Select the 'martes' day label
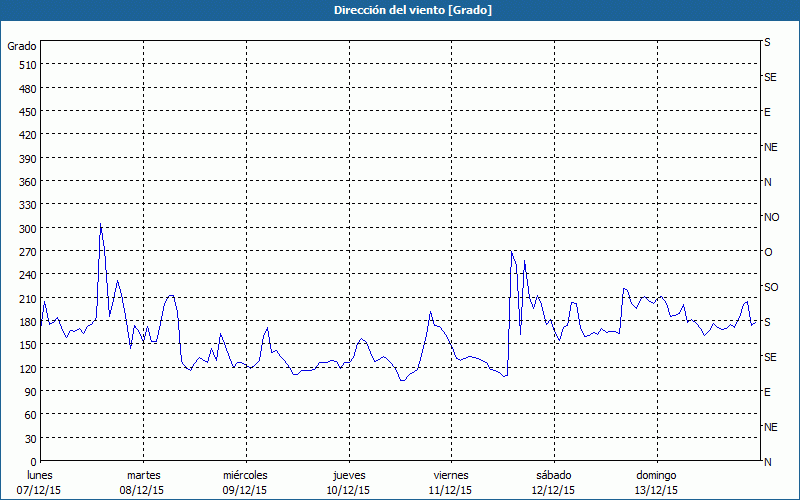This screenshot has height=500, width=800. click(x=143, y=475)
